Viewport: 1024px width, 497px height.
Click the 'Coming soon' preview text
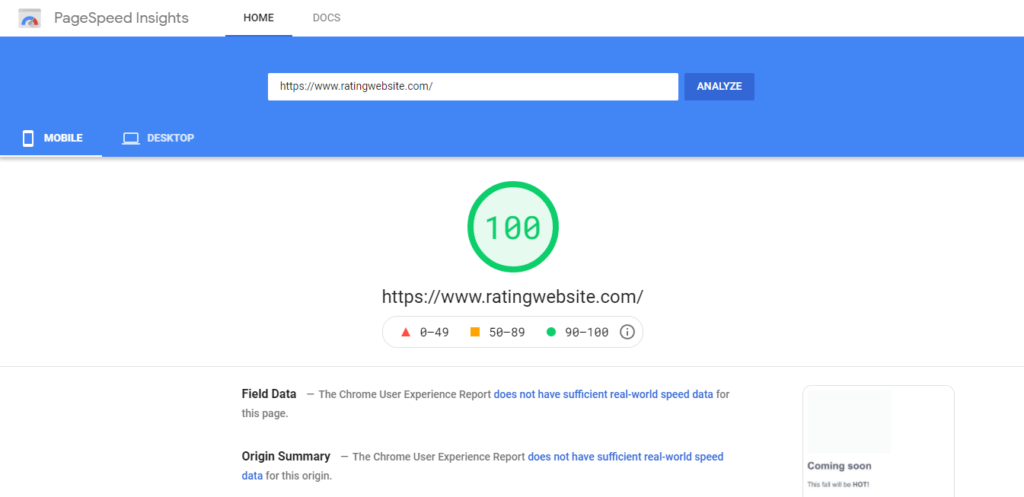coord(839,466)
